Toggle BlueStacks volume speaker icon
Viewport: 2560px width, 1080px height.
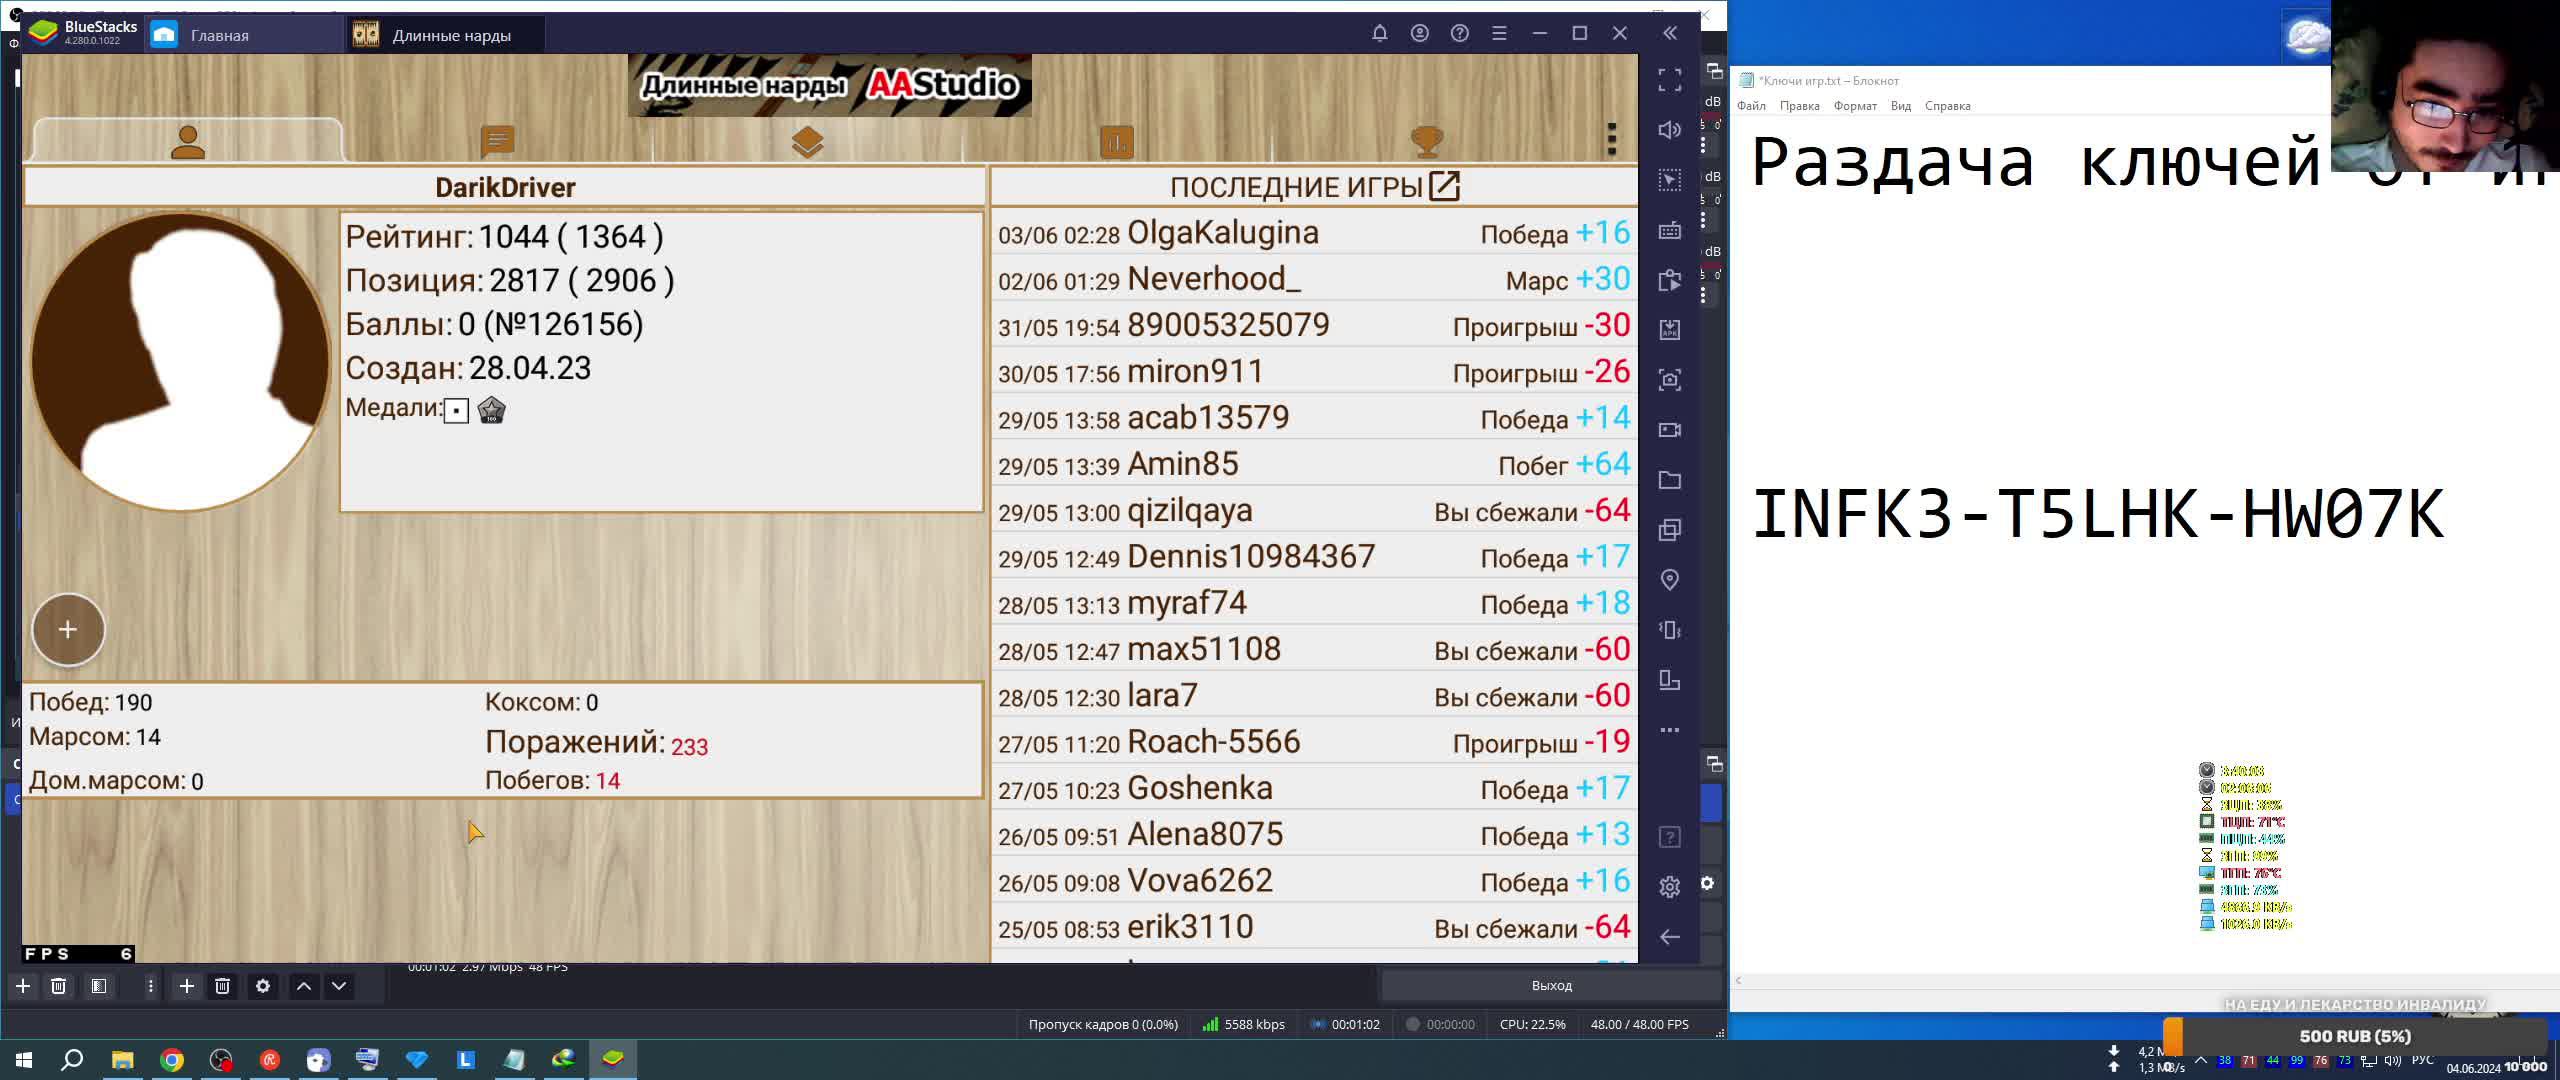(1669, 130)
